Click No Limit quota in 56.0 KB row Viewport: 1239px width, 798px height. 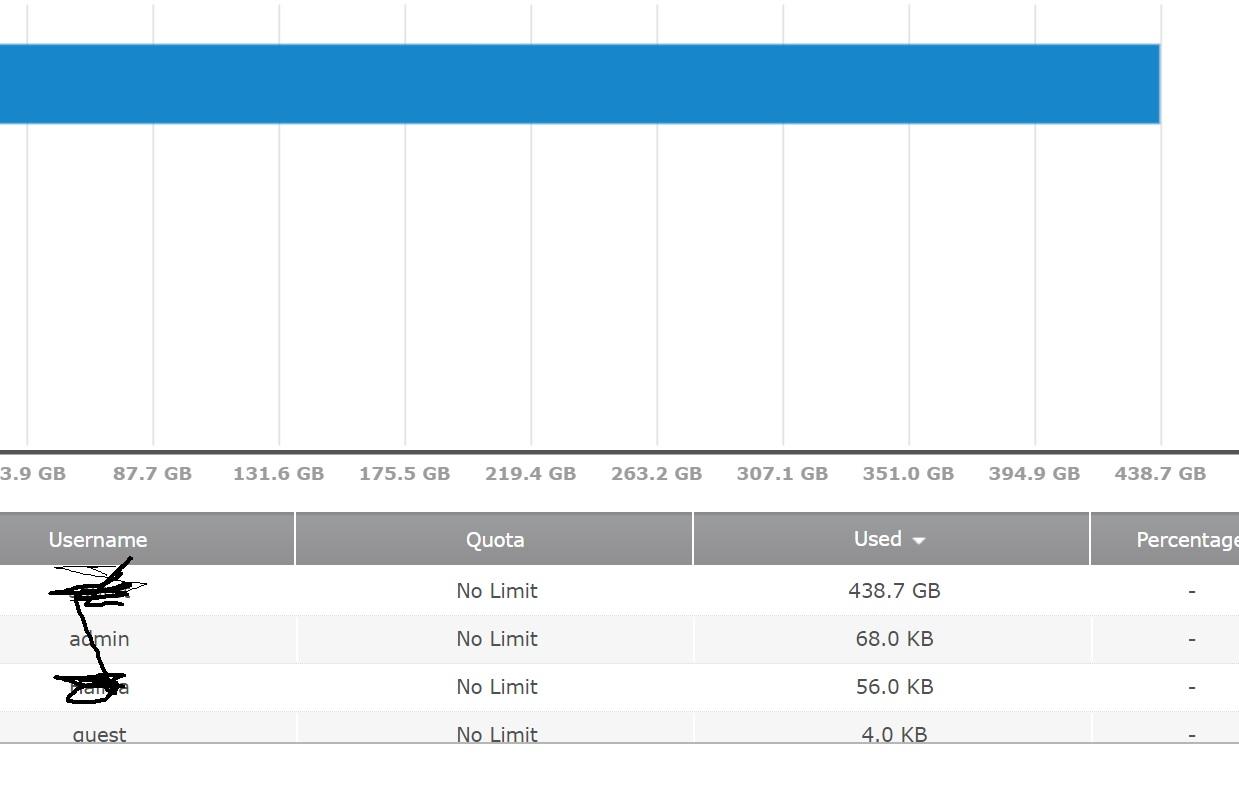click(x=497, y=687)
